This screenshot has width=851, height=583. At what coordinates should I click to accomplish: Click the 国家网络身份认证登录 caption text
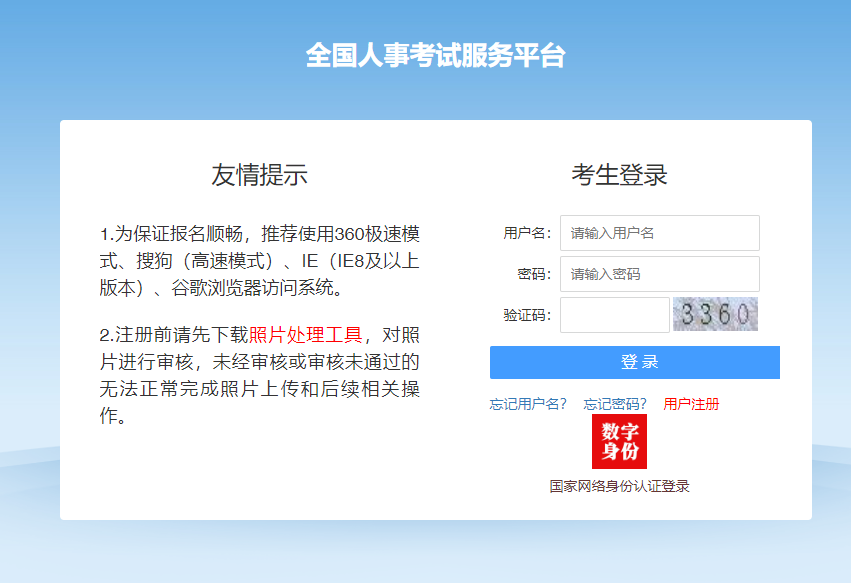[619, 486]
